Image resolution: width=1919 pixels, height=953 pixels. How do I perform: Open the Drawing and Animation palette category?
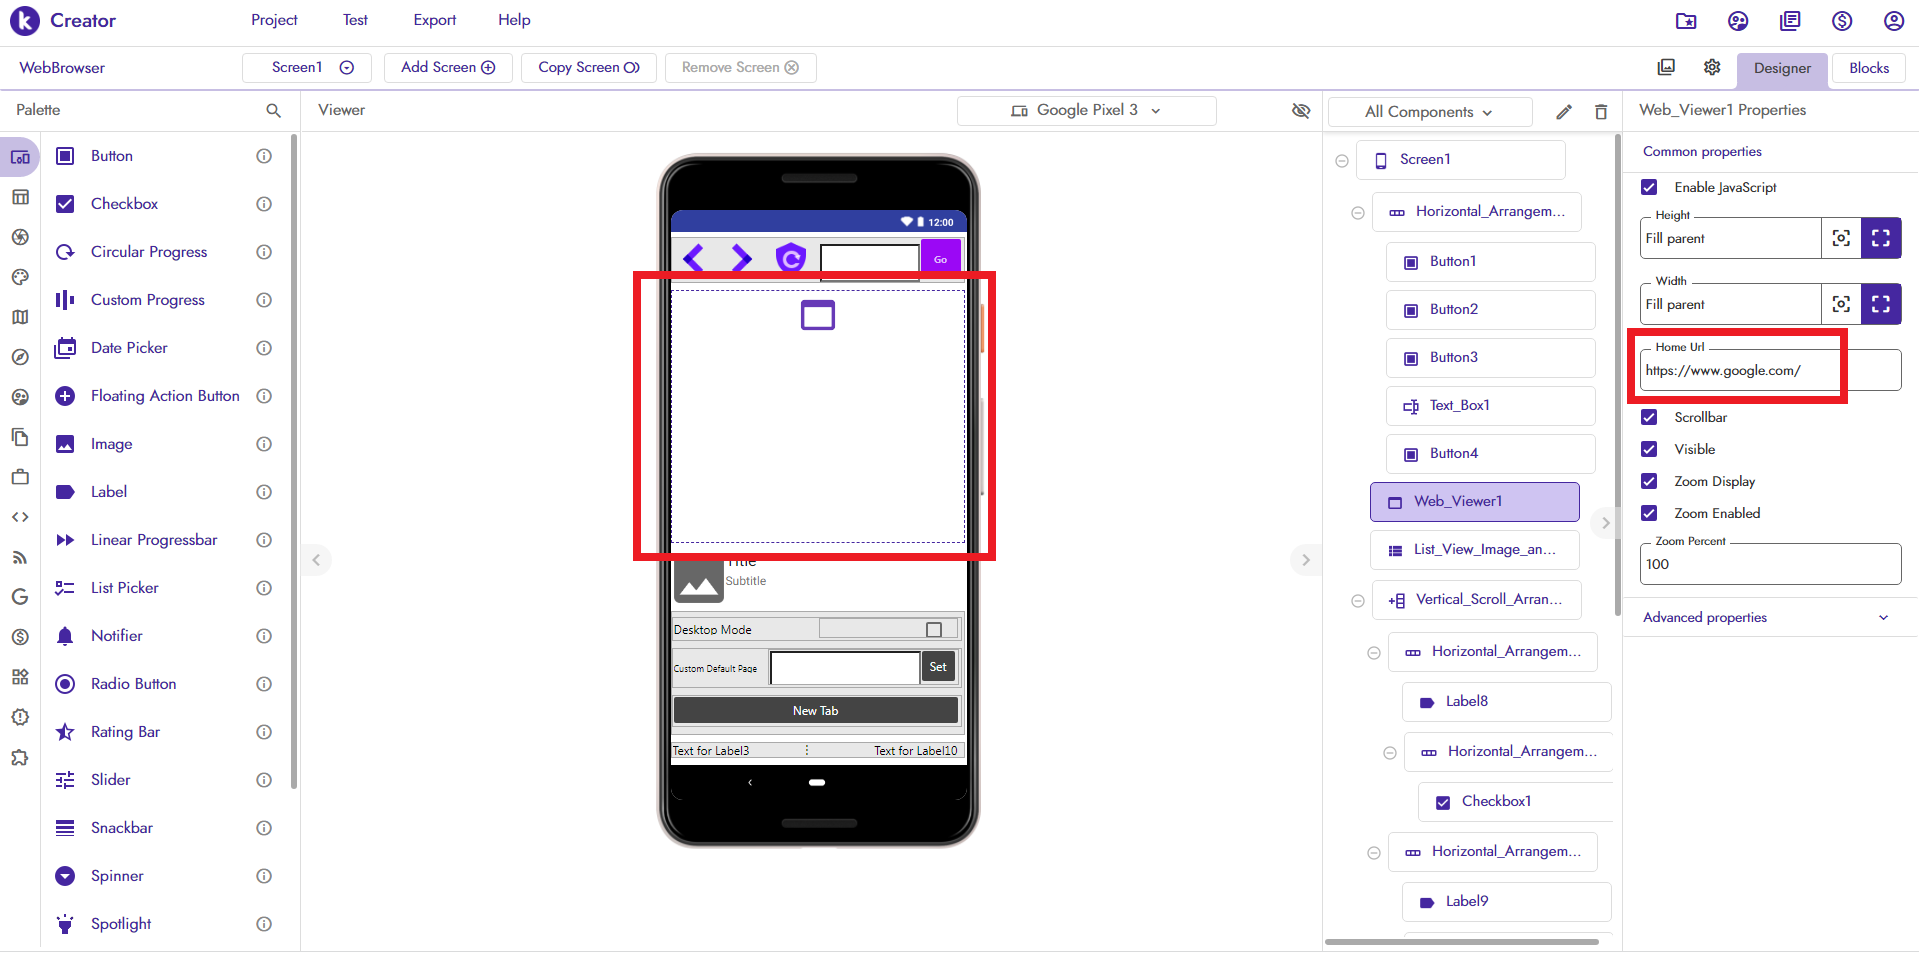pos(20,277)
